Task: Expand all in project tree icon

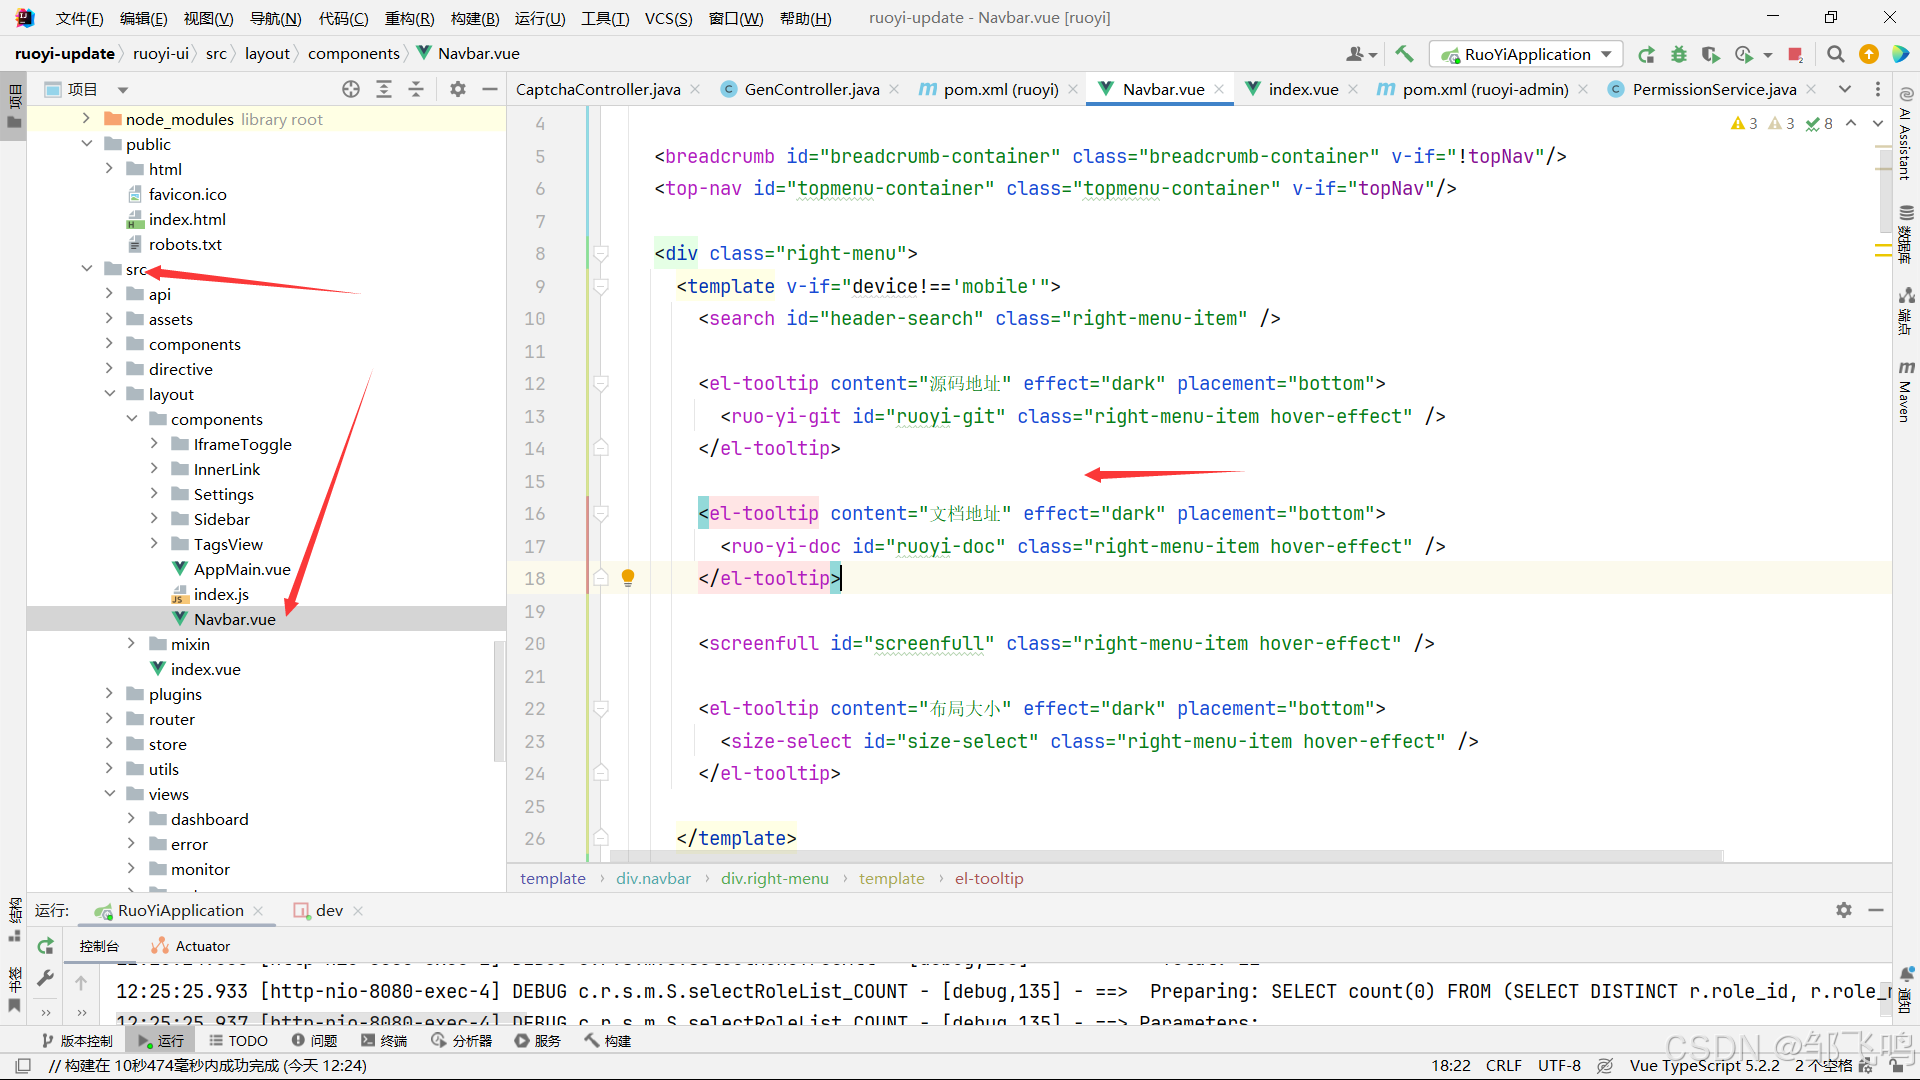Action: coord(384,89)
